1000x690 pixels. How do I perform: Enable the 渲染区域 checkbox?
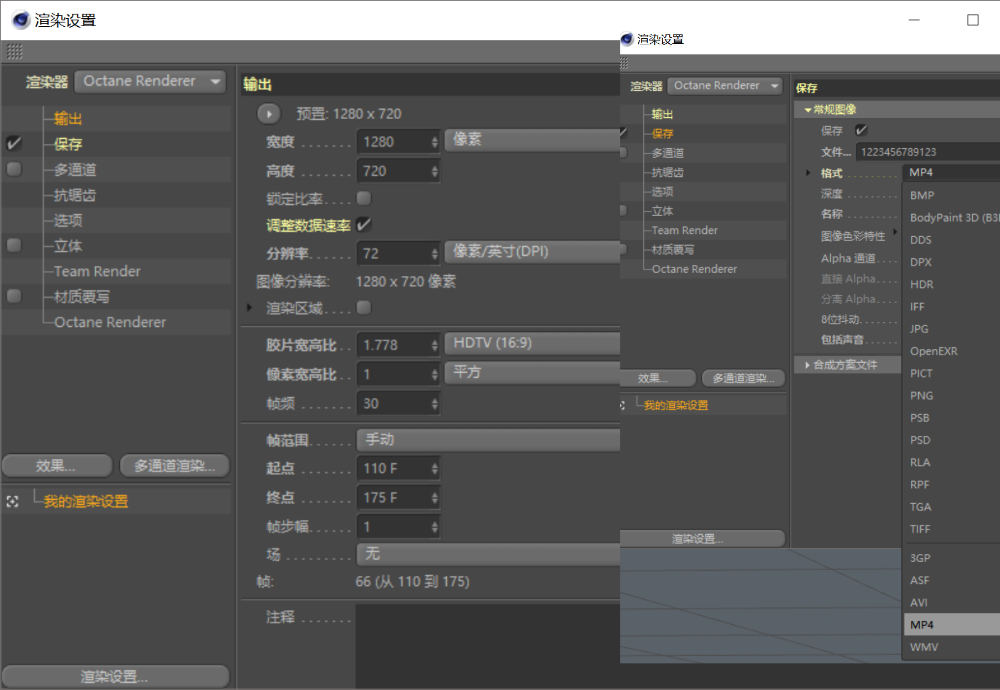point(364,308)
